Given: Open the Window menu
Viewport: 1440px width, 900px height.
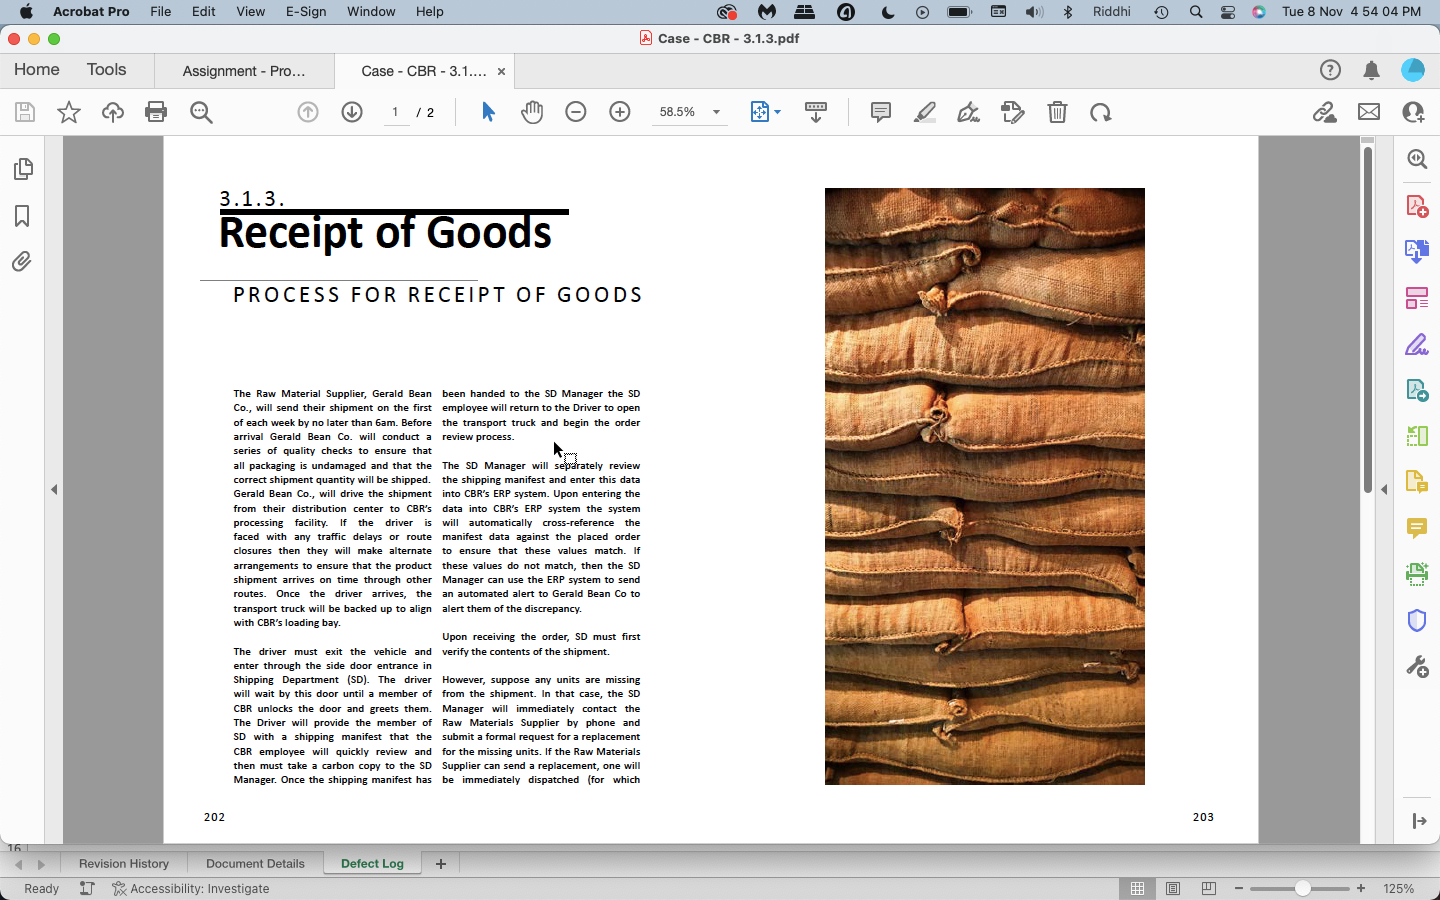Looking at the screenshot, I should coord(371,12).
